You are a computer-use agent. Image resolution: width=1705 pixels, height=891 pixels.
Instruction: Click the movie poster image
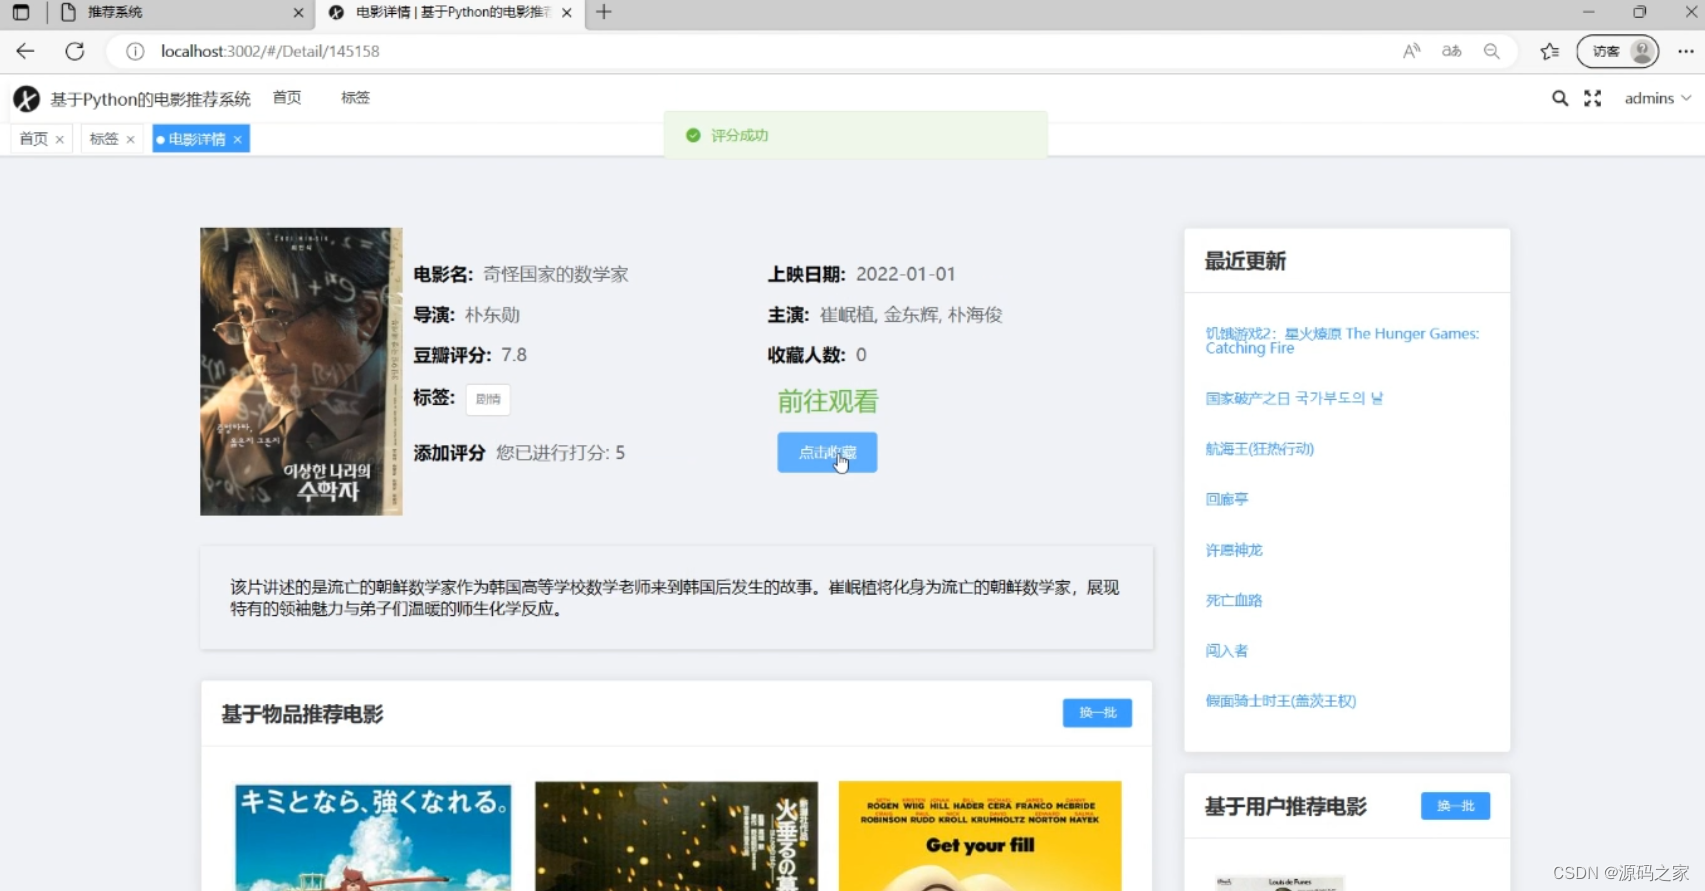301,371
